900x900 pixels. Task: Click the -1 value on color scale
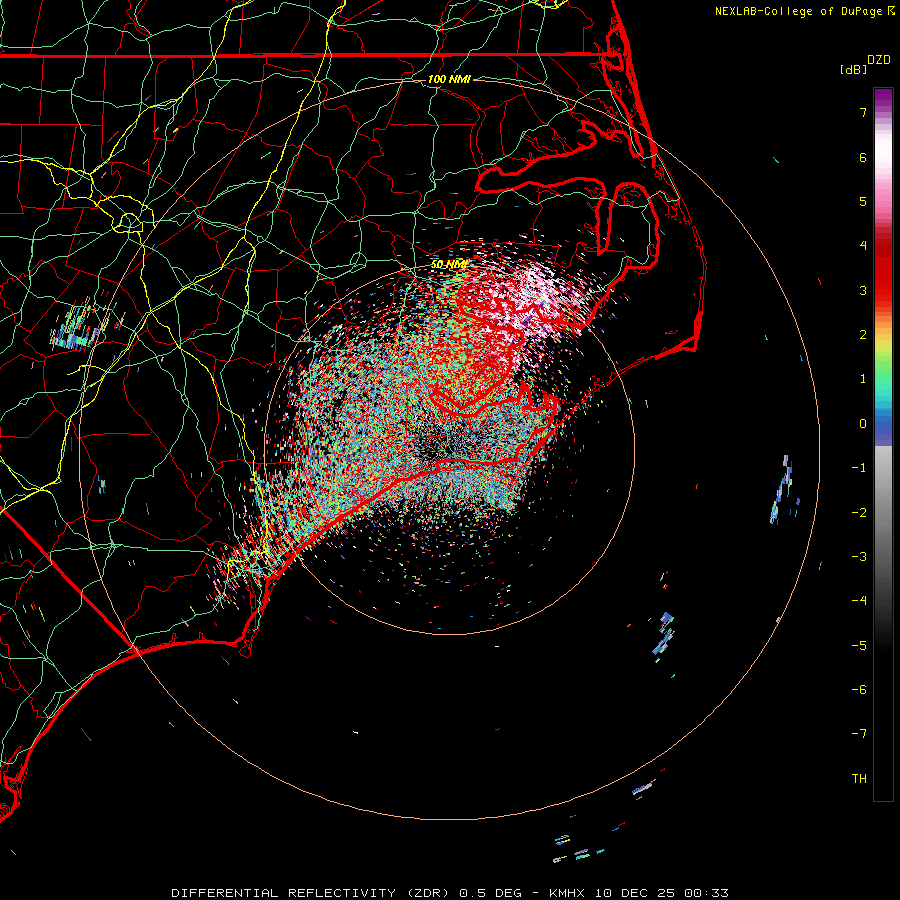pos(859,468)
